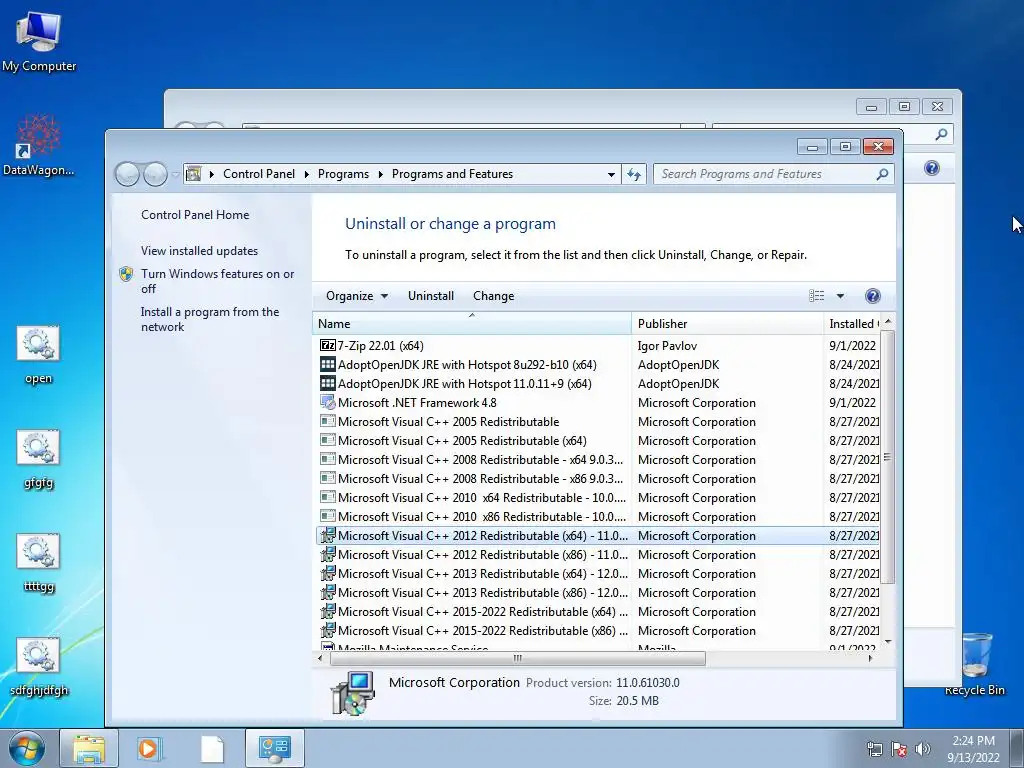1024x768 pixels.
Task: Click the Forward navigation arrow
Action: click(x=155, y=174)
